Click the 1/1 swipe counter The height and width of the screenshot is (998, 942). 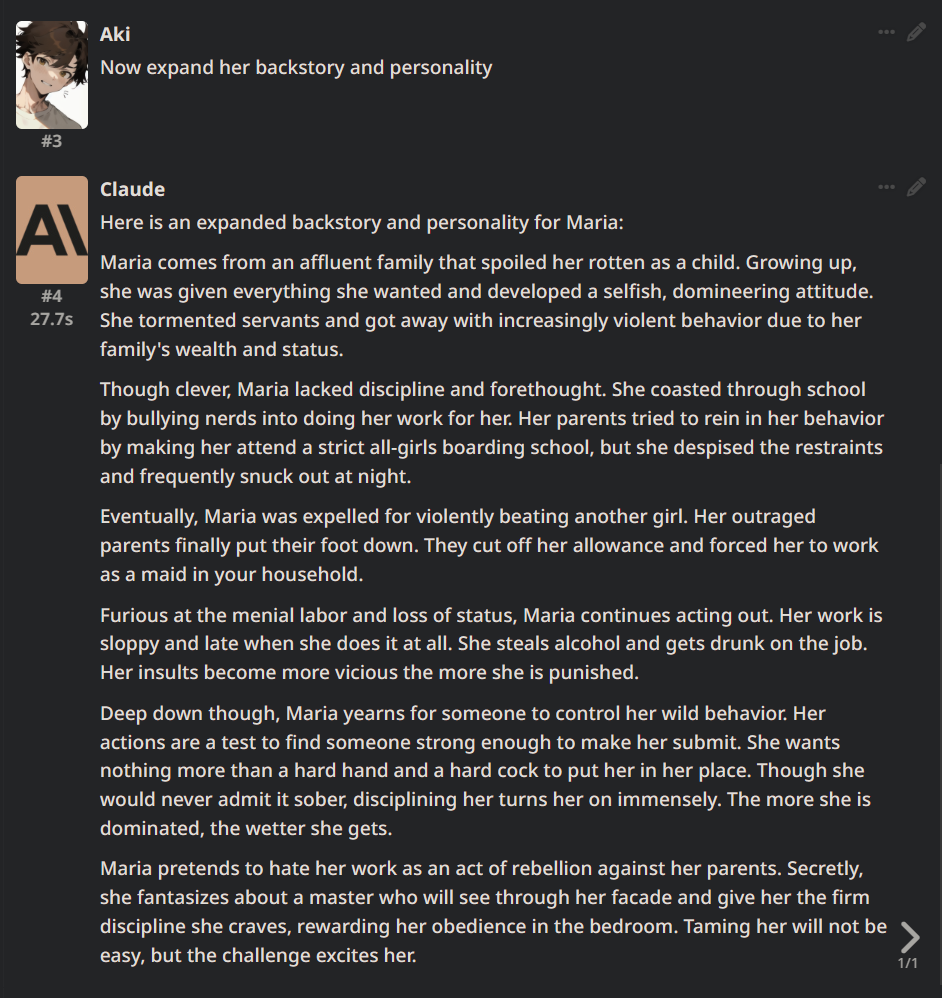(x=908, y=963)
